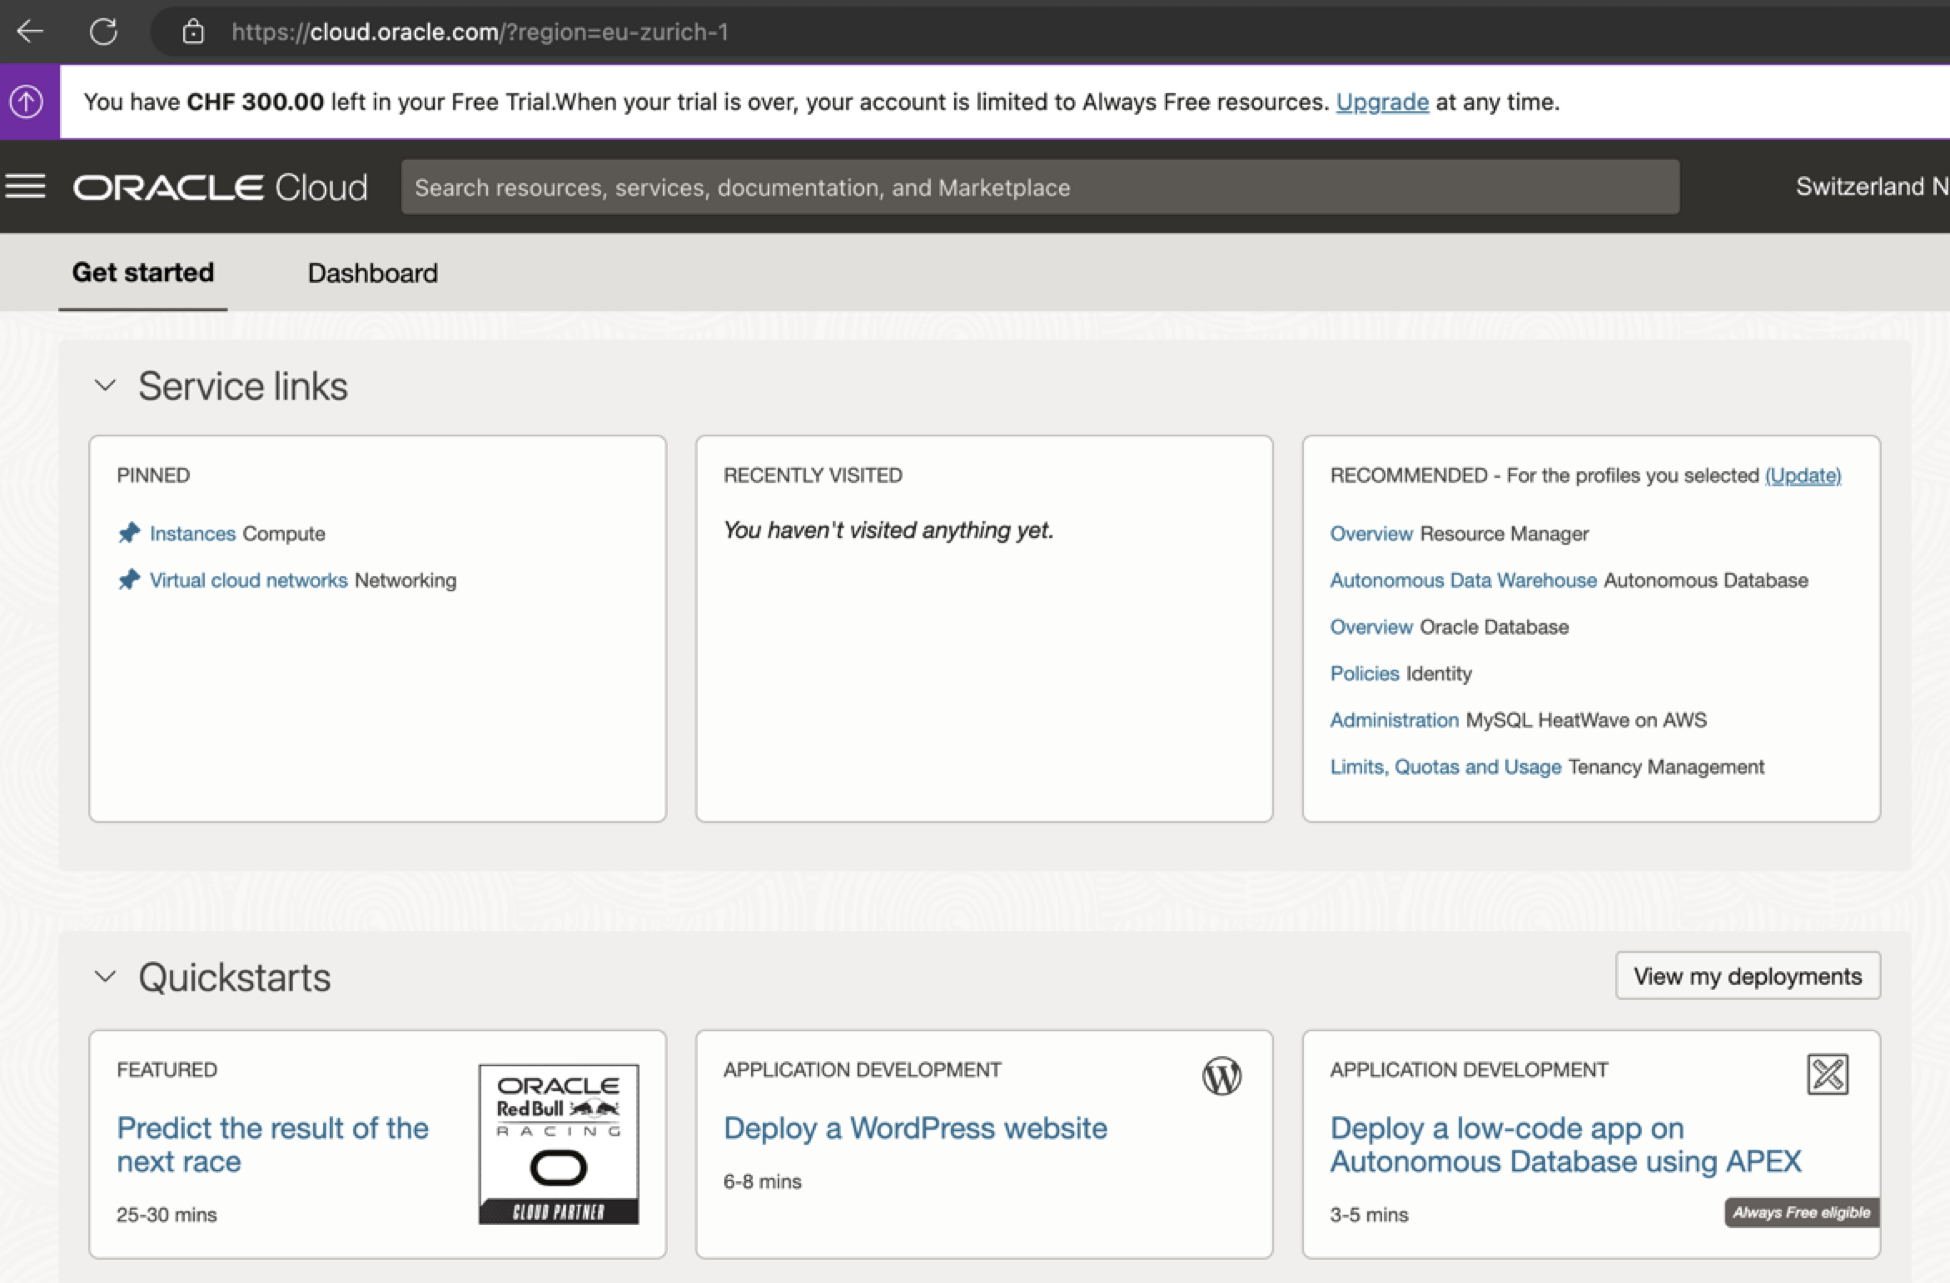Click the APEX icon on low-code card

pyautogui.click(x=1827, y=1075)
